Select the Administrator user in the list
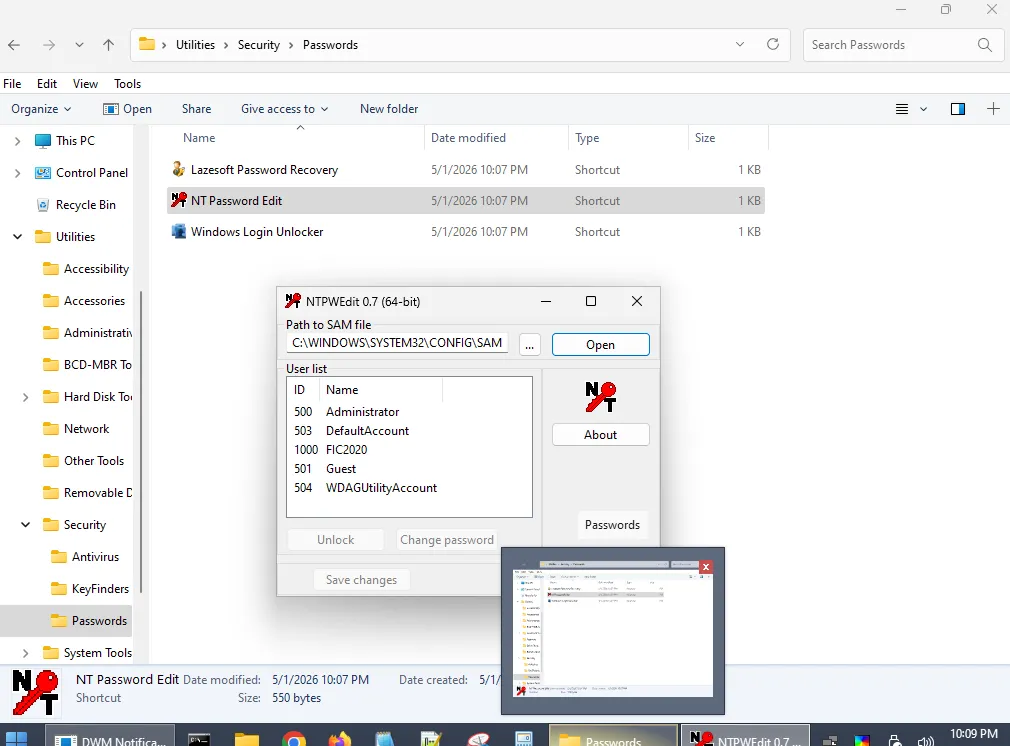 (362, 412)
